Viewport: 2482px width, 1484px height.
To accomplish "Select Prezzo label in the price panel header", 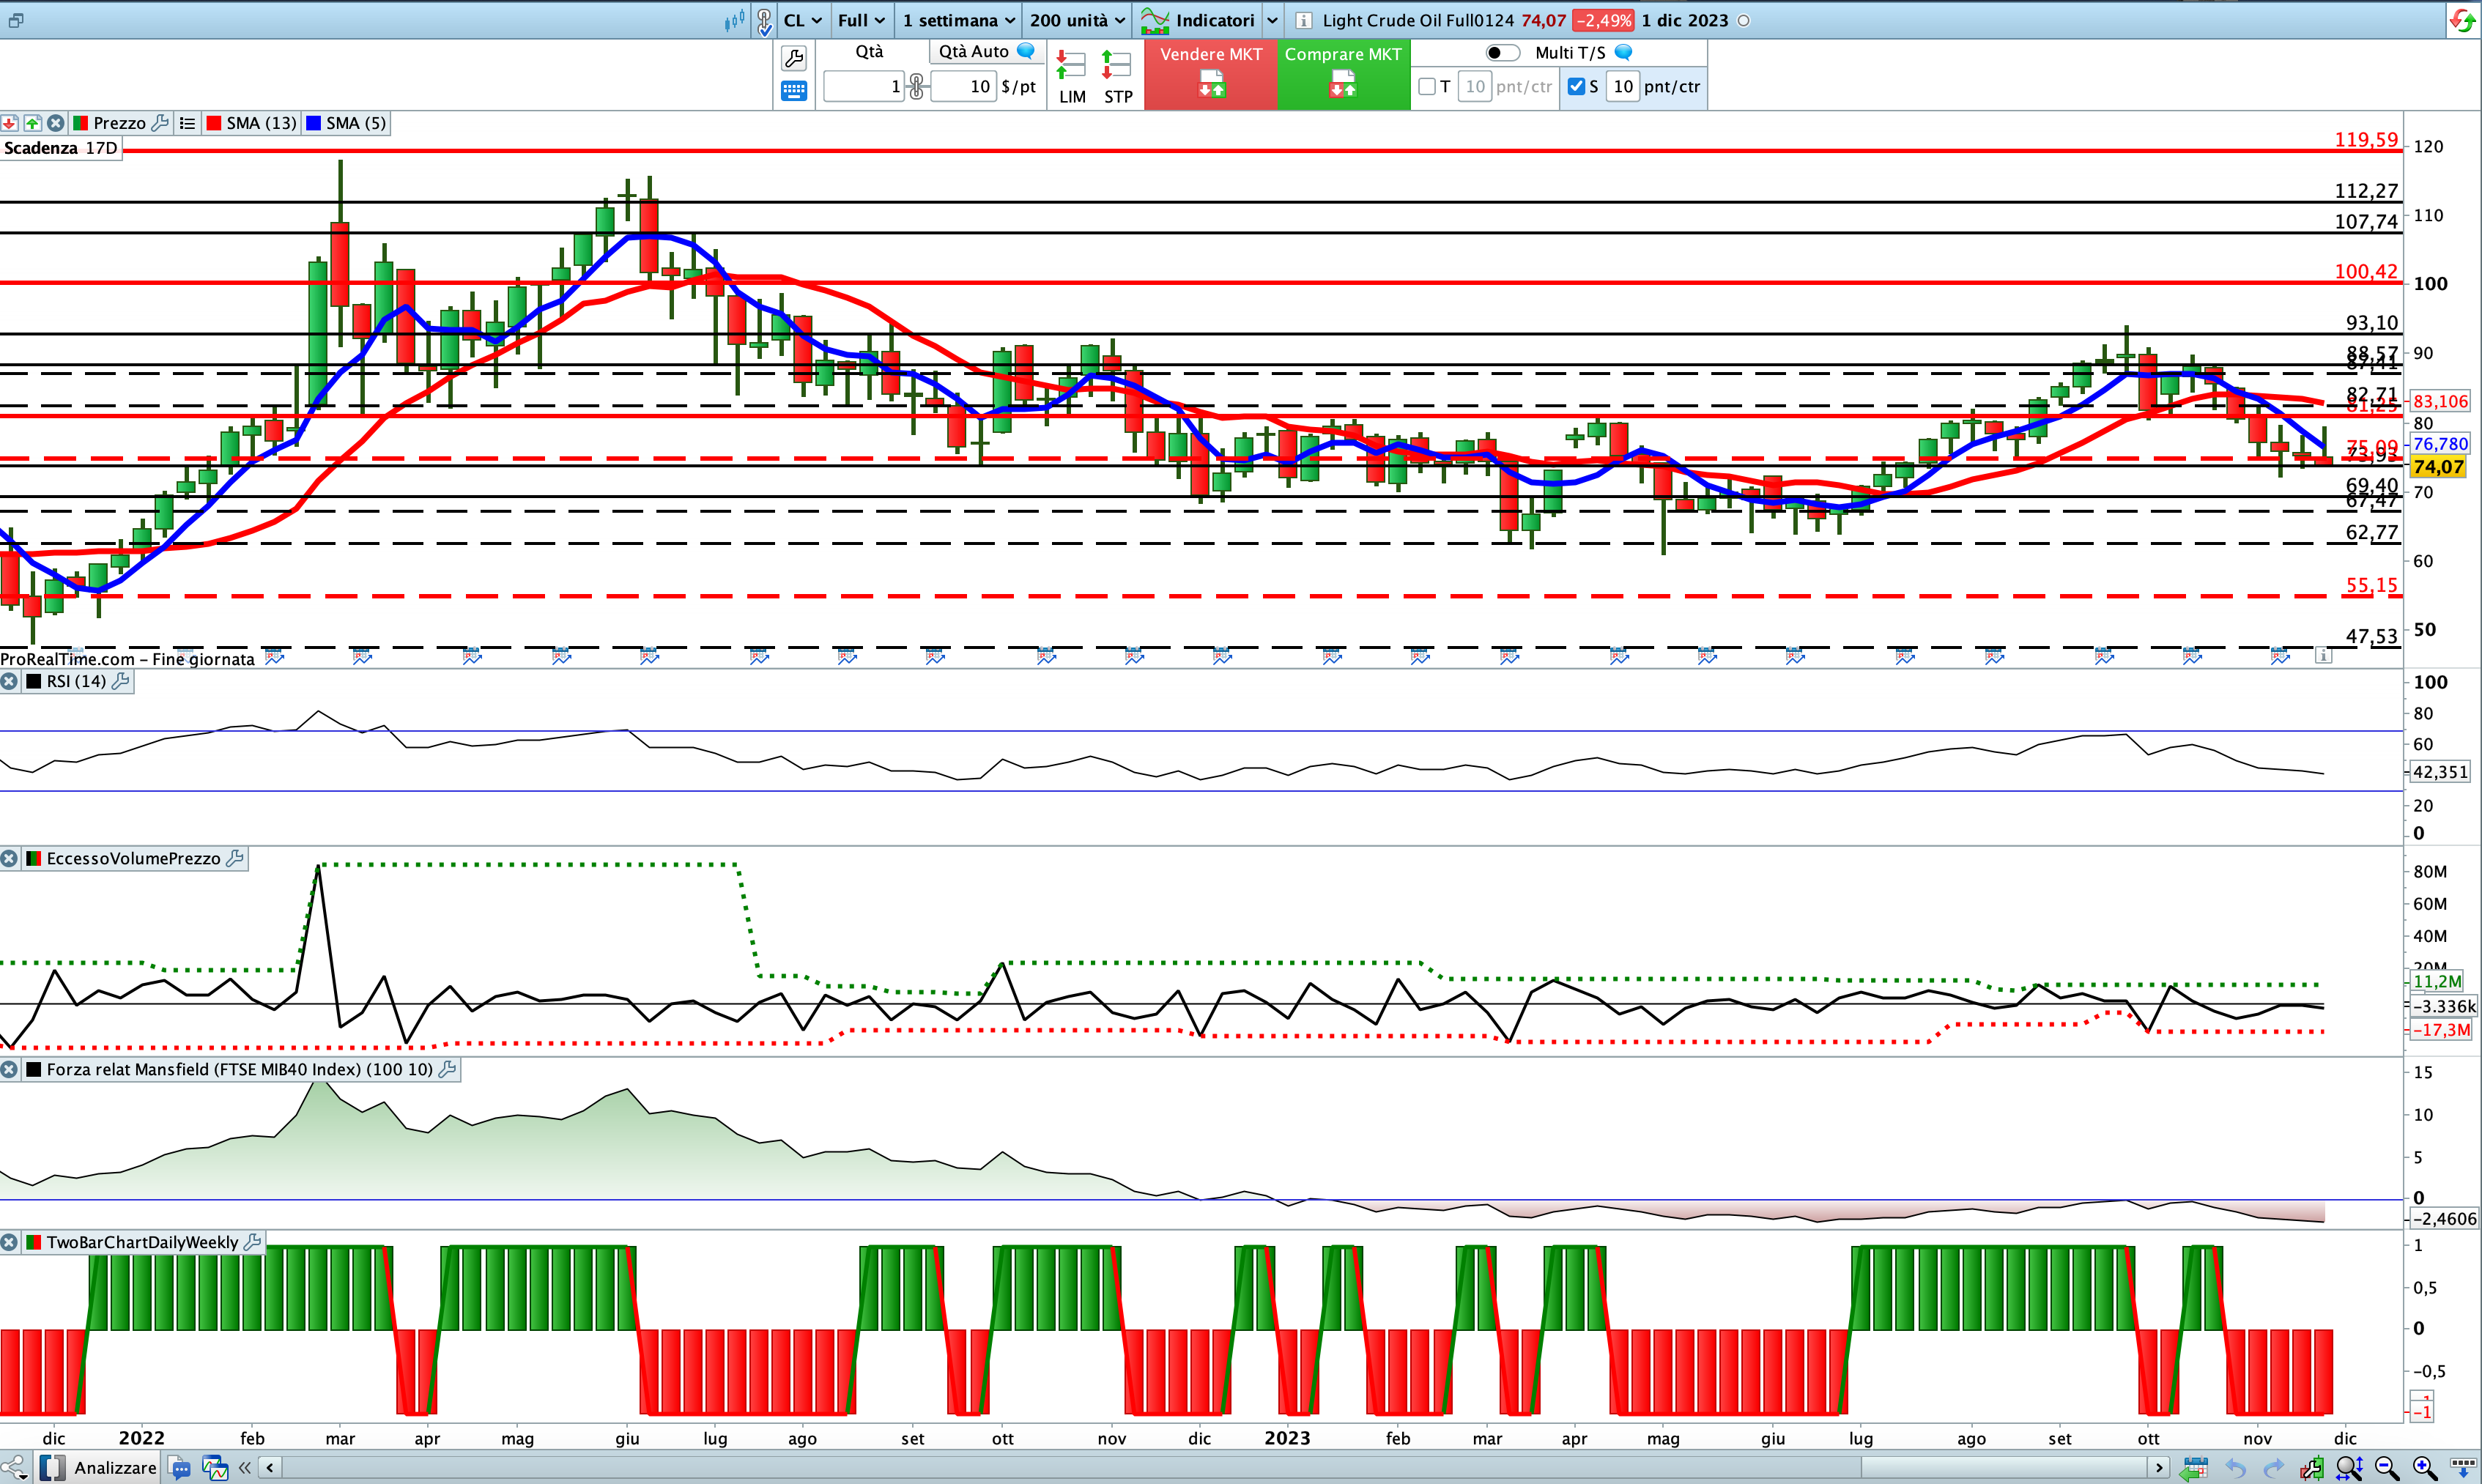I will click(x=119, y=123).
